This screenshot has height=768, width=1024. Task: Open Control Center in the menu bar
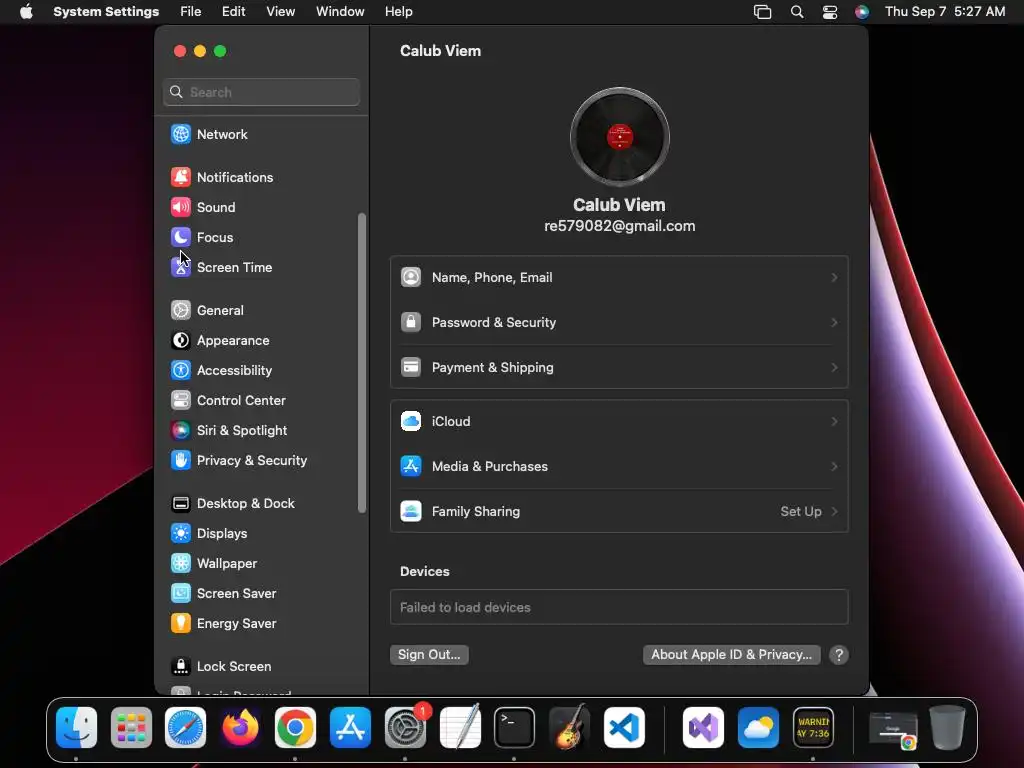pos(829,12)
